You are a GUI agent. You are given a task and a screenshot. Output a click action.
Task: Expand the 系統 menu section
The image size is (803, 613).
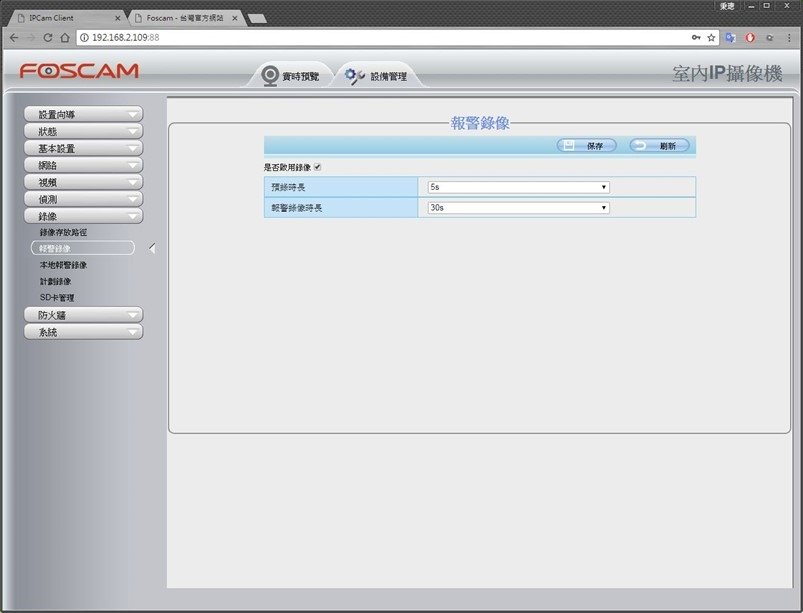[x=83, y=332]
